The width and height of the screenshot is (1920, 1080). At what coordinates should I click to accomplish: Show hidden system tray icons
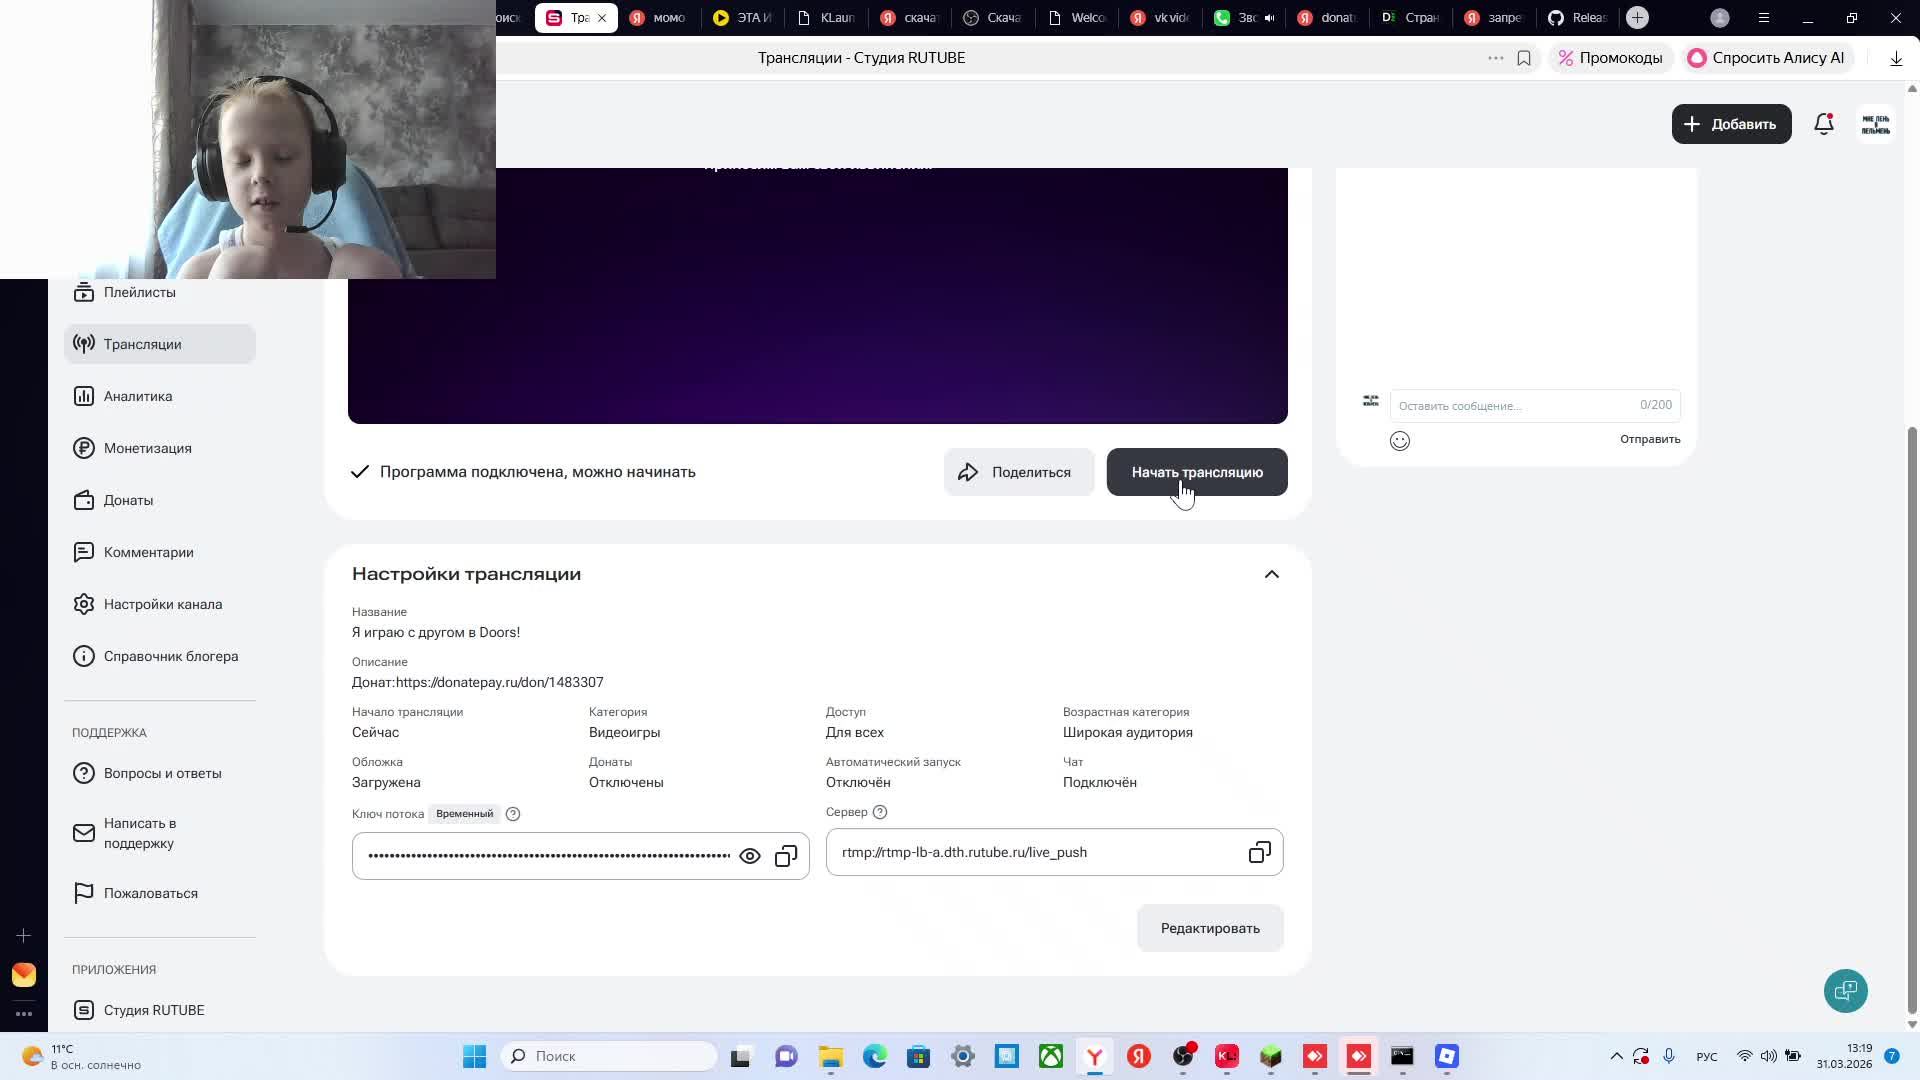(x=1616, y=1056)
